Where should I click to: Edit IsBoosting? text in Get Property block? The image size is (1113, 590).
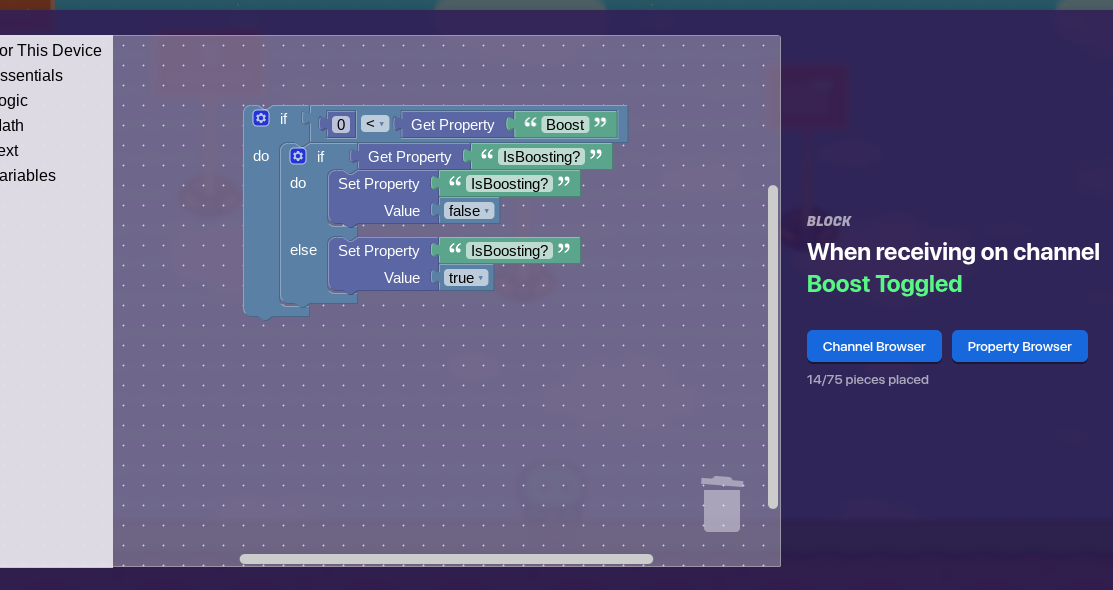tap(540, 157)
